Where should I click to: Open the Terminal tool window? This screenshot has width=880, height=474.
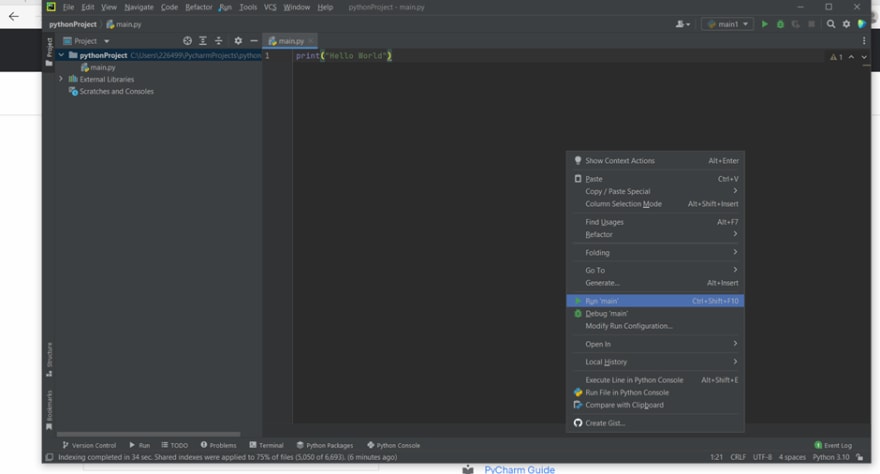point(267,445)
